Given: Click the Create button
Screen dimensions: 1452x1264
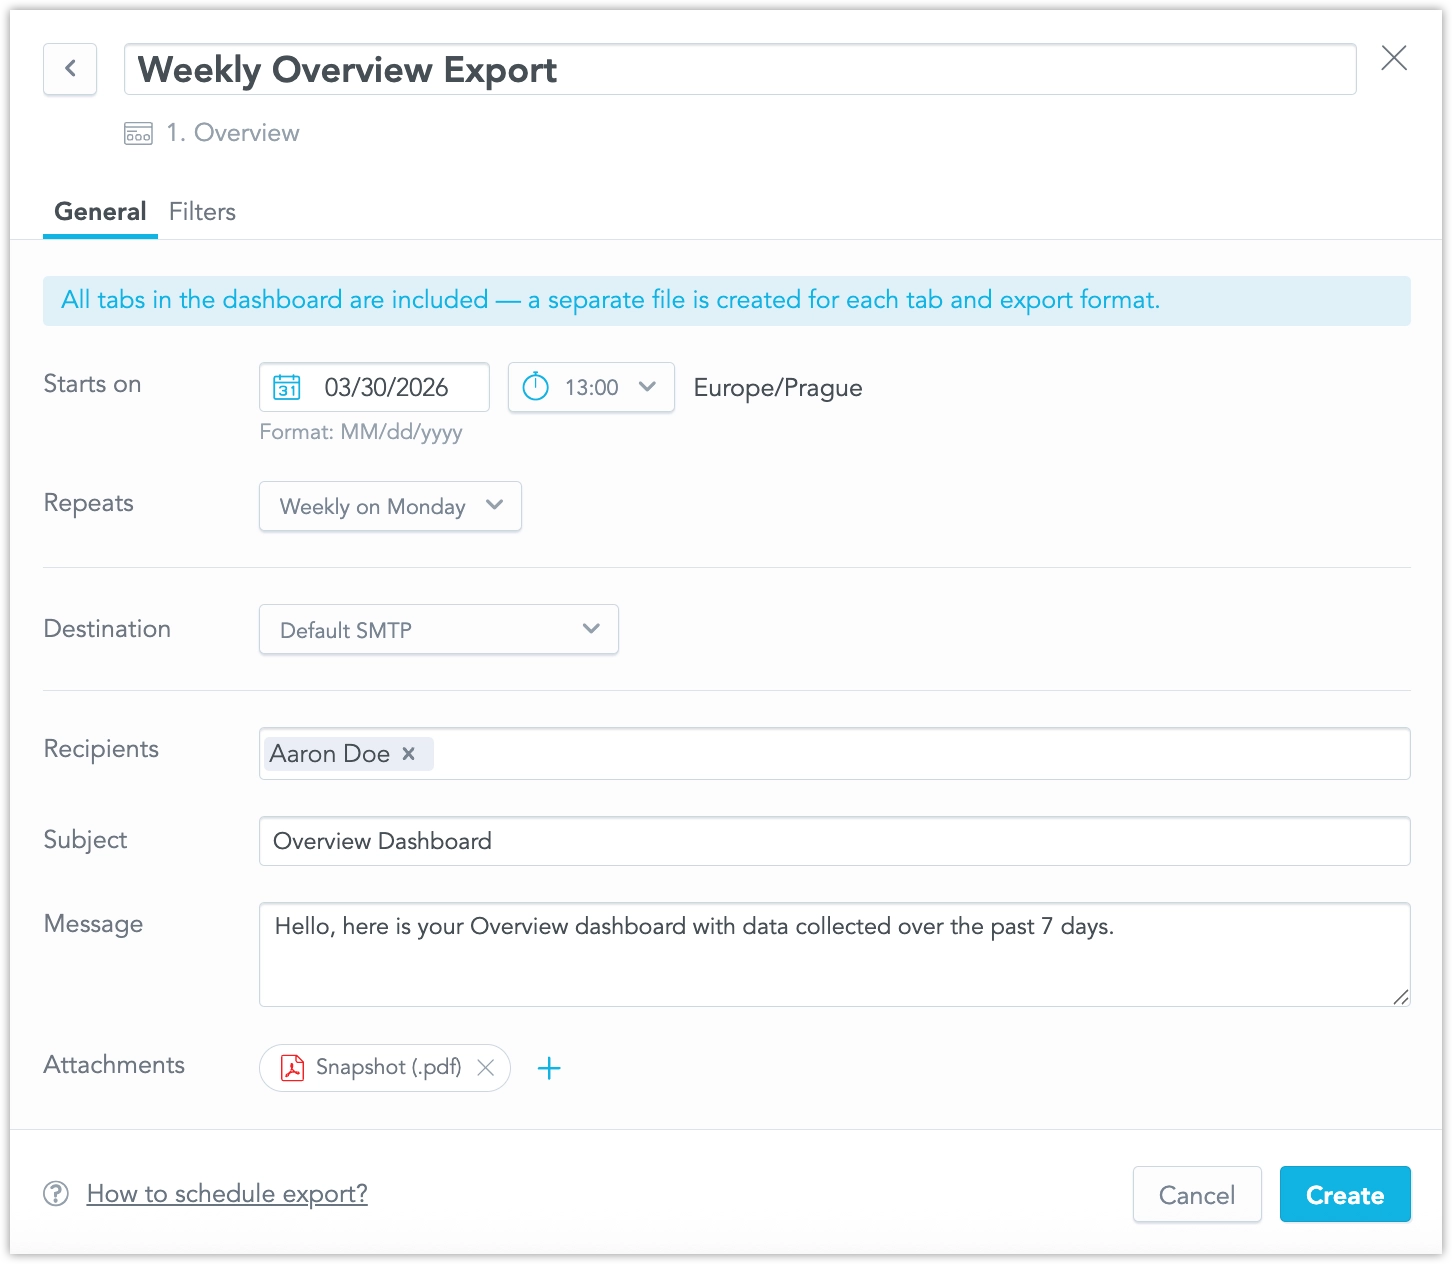Looking at the screenshot, I should tap(1345, 1194).
